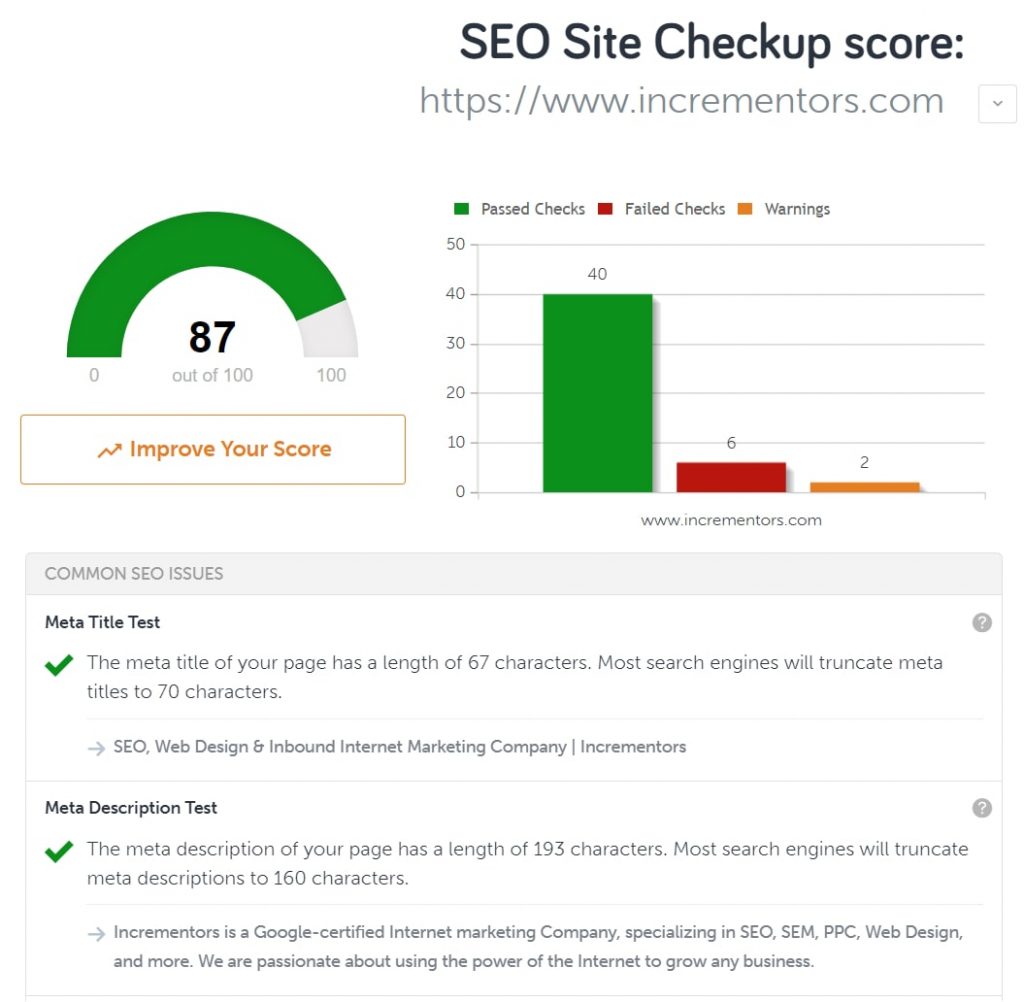Image resolution: width=1024 pixels, height=1002 pixels.
Task: Toggle the Failed Checks legend entry
Action: point(662,209)
